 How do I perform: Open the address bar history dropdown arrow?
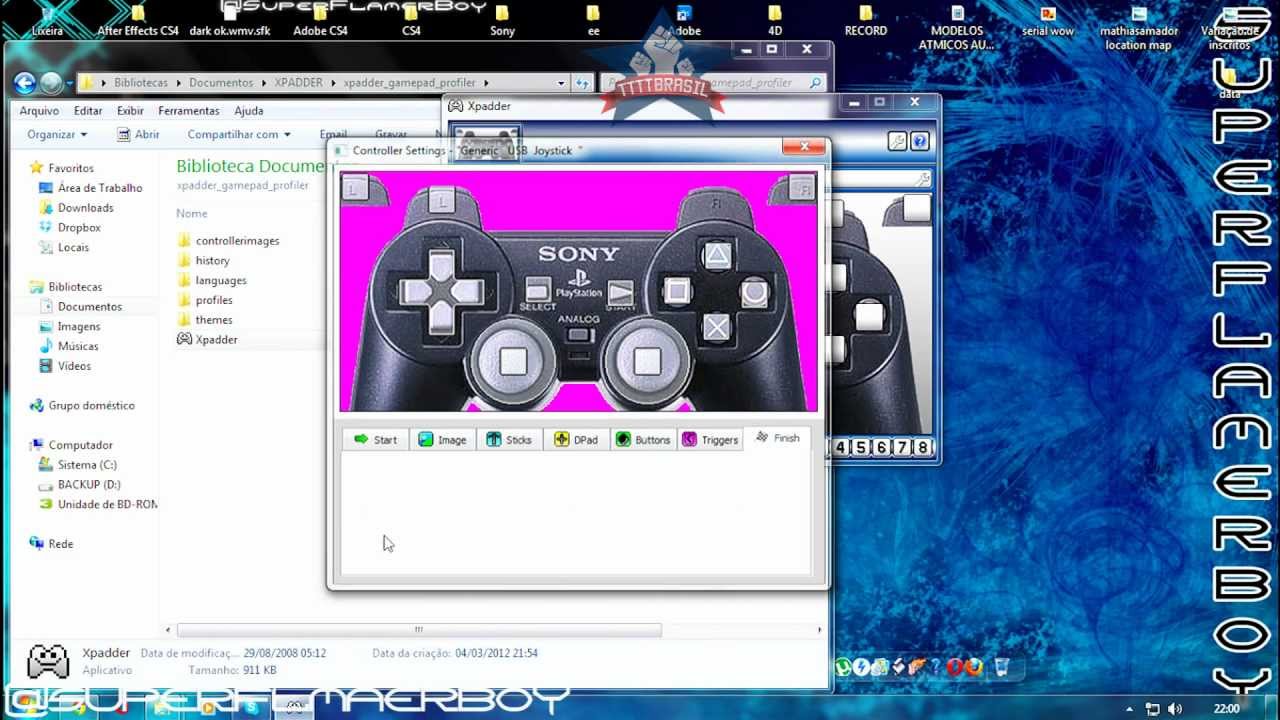(561, 83)
